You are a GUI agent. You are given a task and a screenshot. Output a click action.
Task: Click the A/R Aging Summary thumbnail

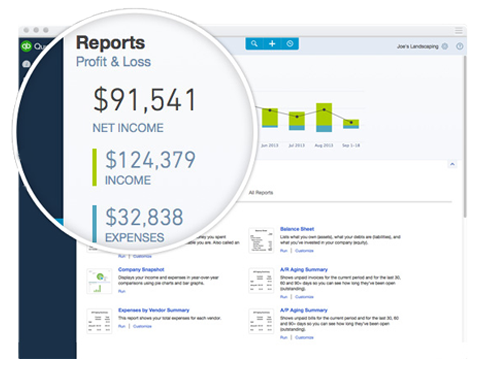point(261,281)
